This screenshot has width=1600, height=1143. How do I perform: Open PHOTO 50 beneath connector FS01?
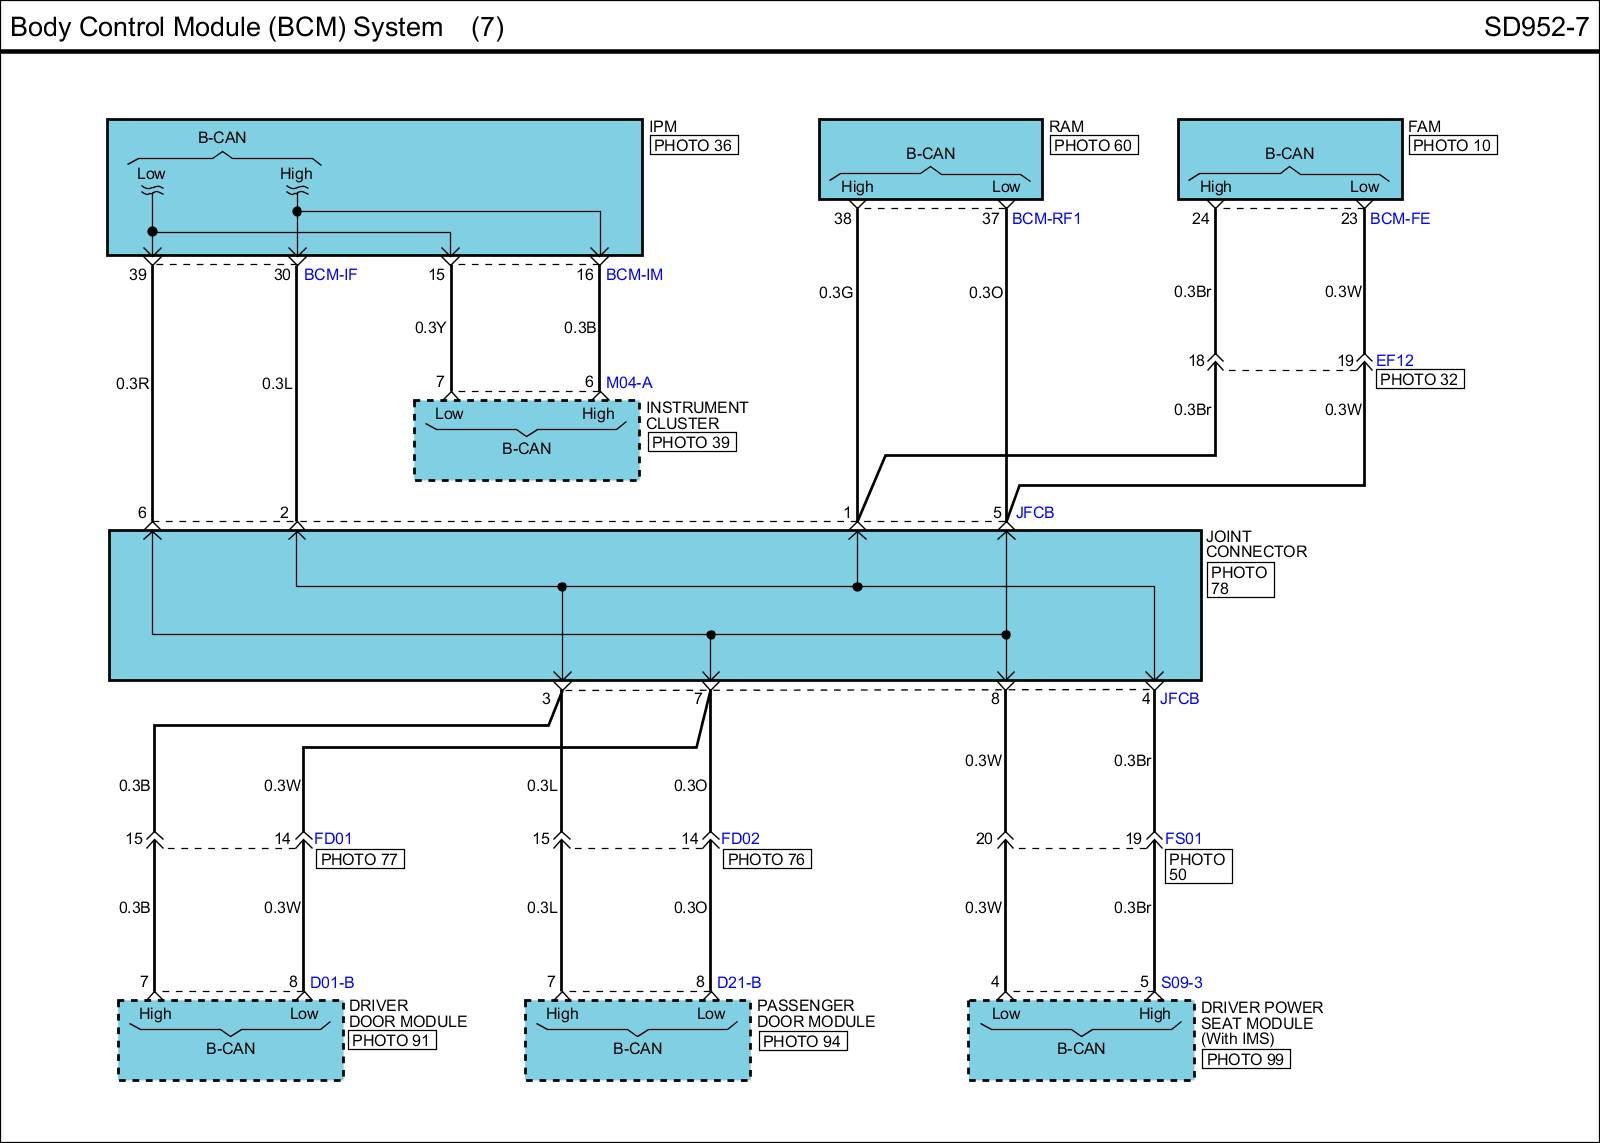(x=1198, y=866)
